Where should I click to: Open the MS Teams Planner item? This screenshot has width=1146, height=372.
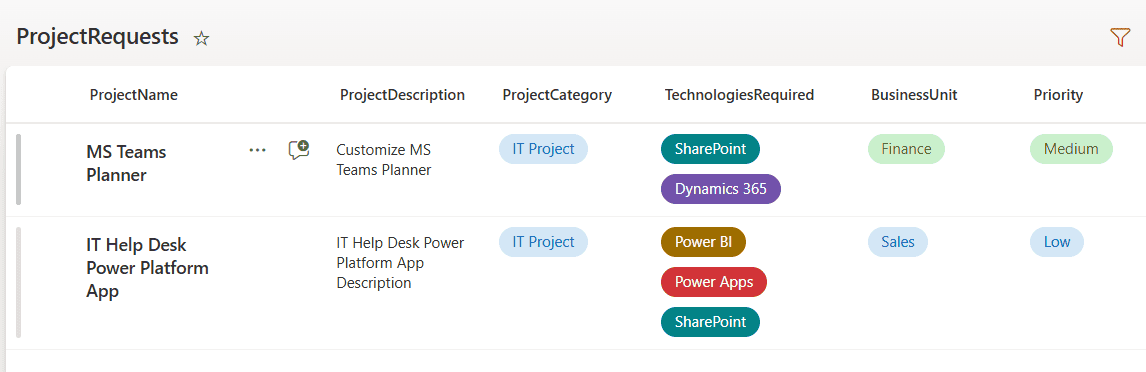click(126, 163)
